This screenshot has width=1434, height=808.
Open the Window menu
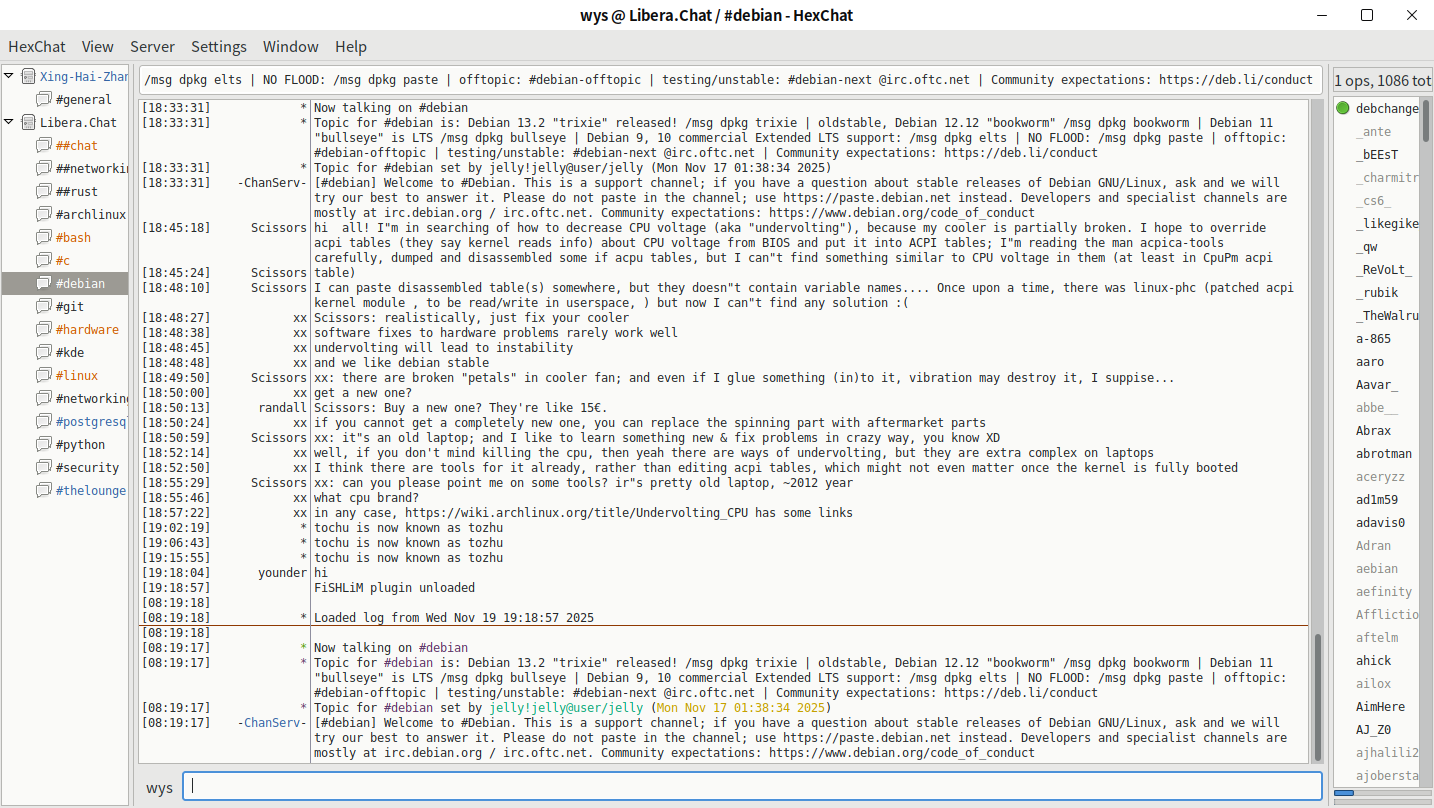pyautogui.click(x=291, y=46)
